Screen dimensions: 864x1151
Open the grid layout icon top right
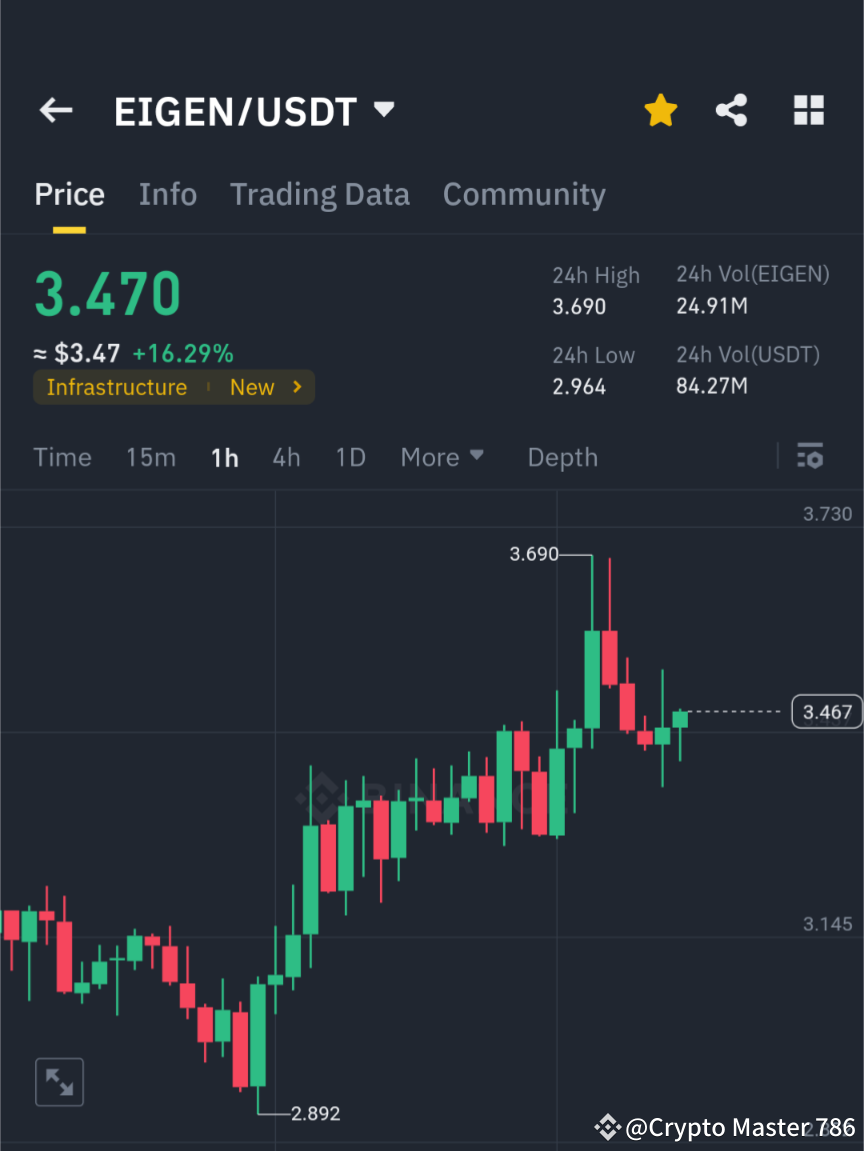808,110
